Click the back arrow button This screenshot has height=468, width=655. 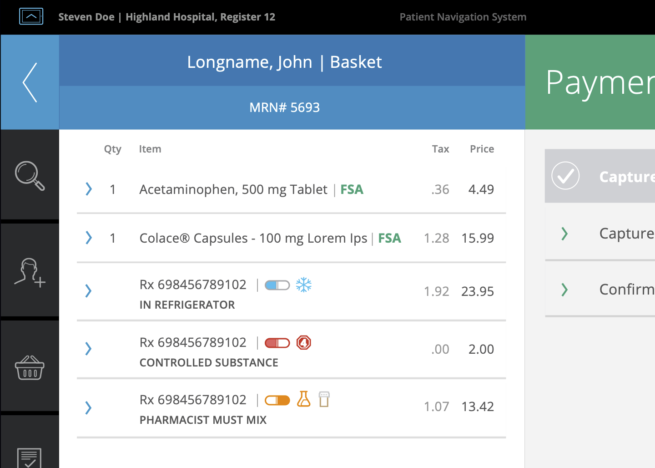[x=29, y=82]
